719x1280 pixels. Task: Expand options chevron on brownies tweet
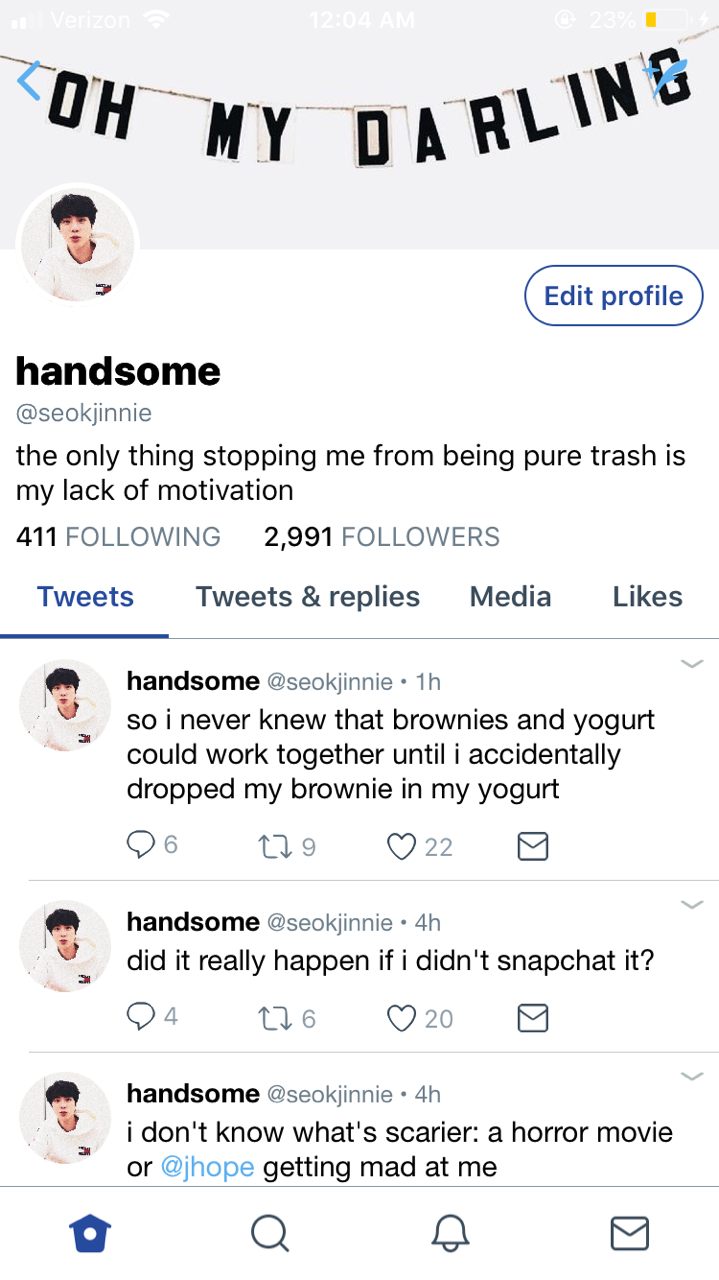point(692,663)
